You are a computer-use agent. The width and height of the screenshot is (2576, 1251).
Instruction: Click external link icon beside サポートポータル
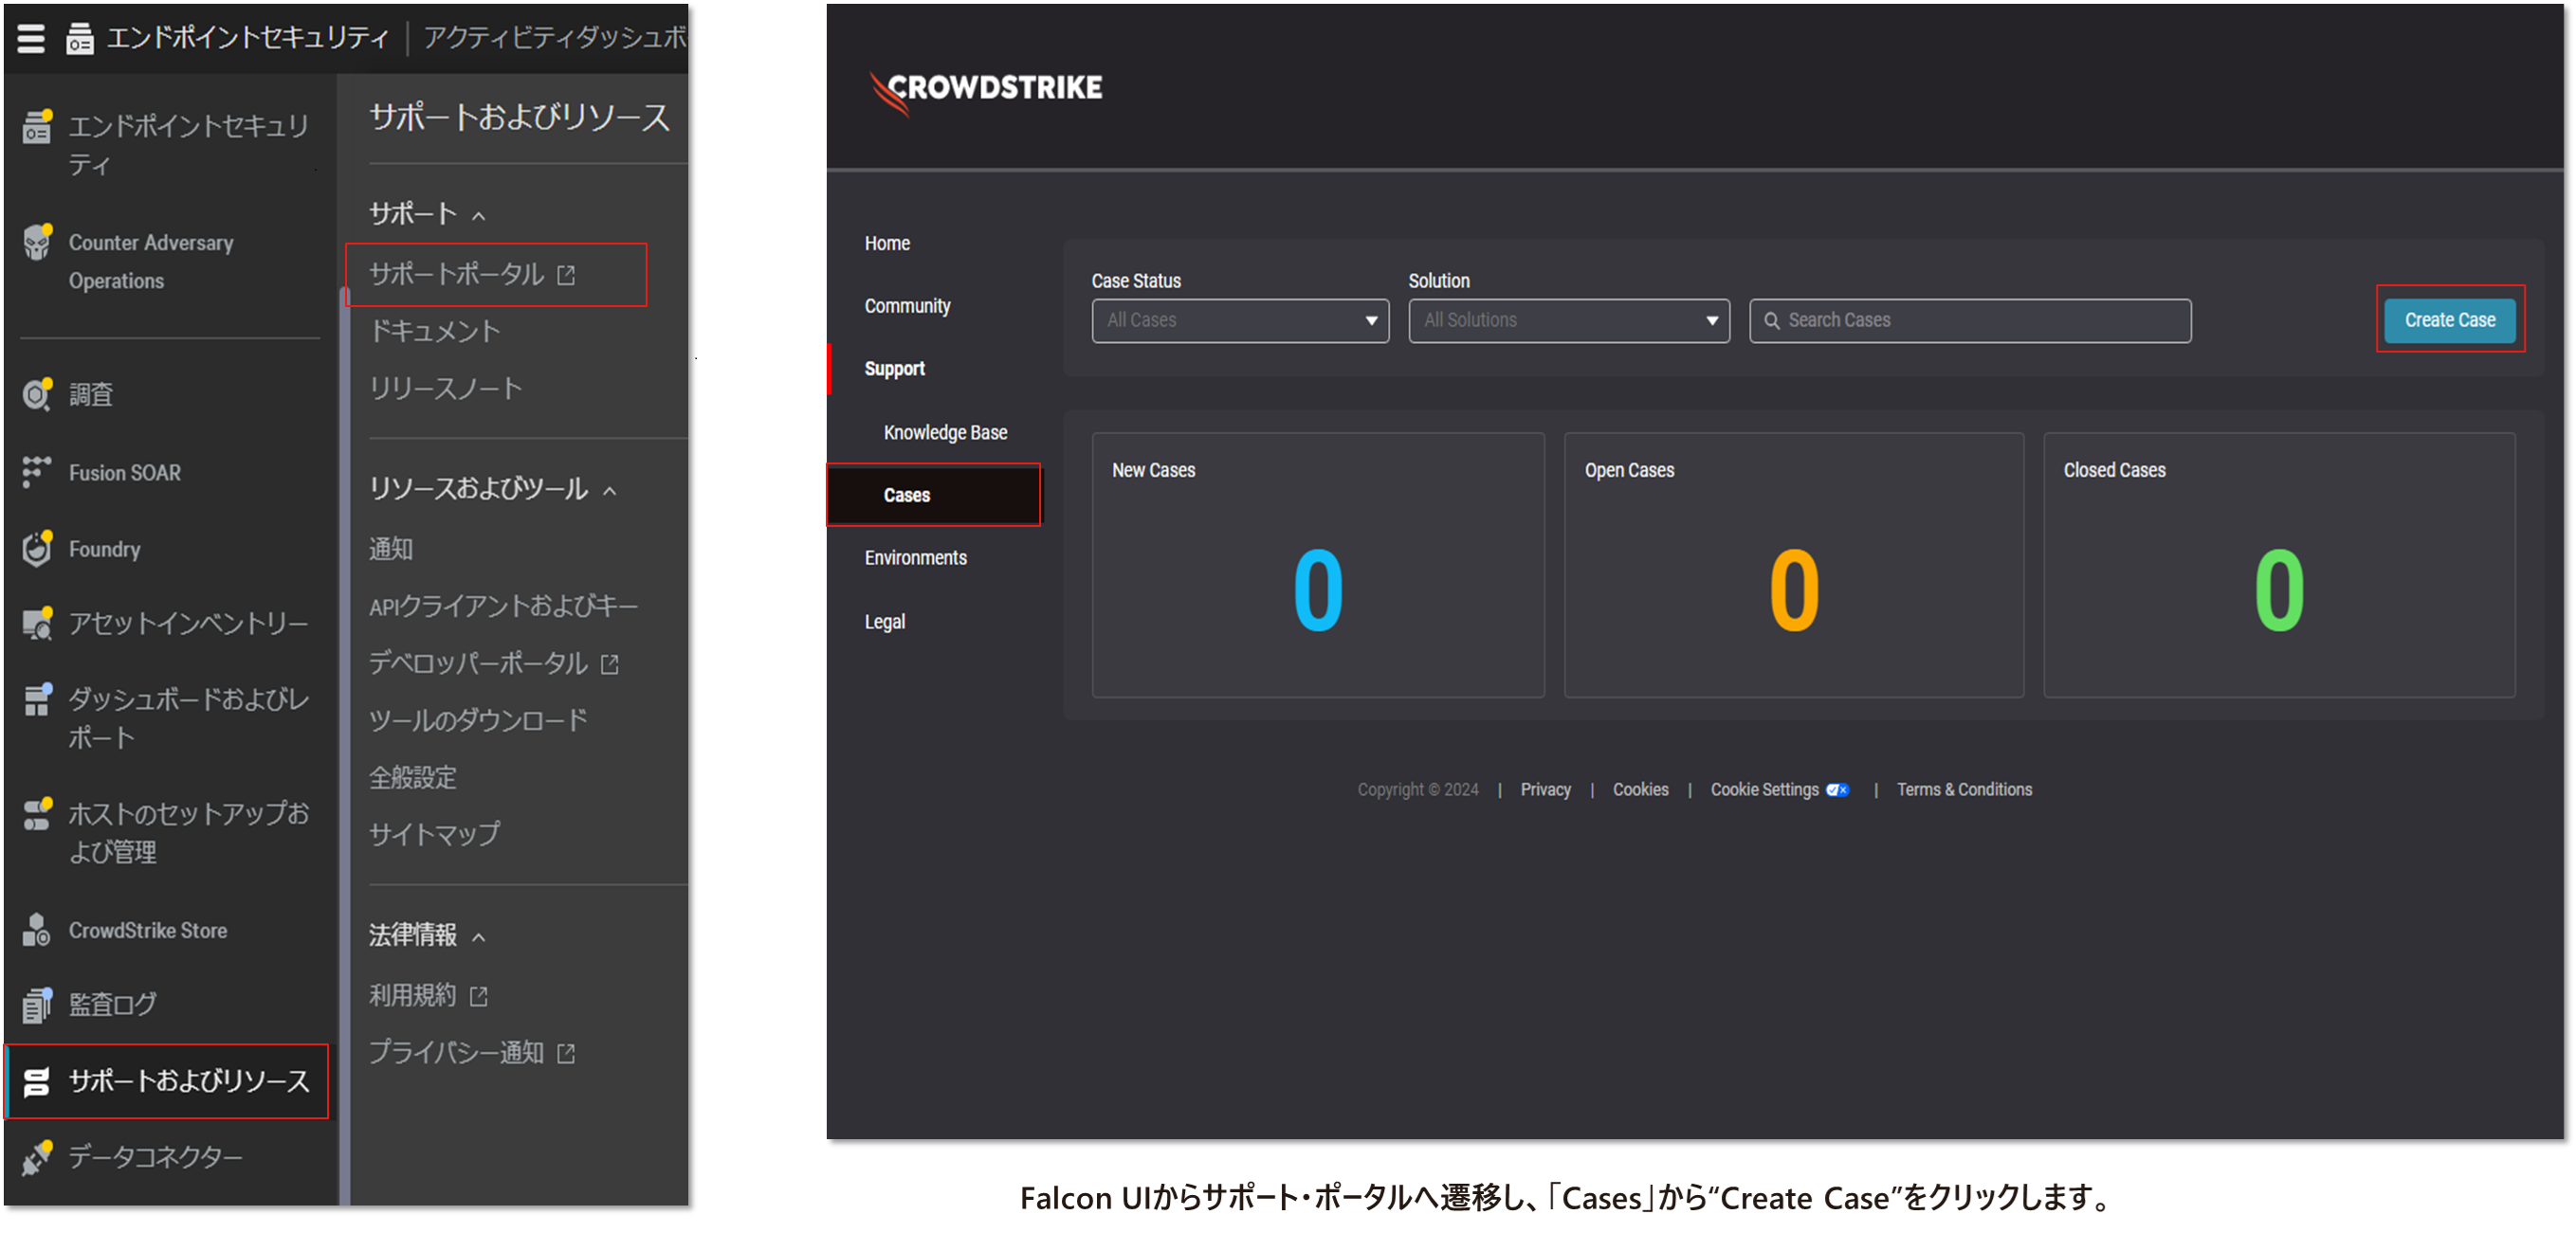566,275
